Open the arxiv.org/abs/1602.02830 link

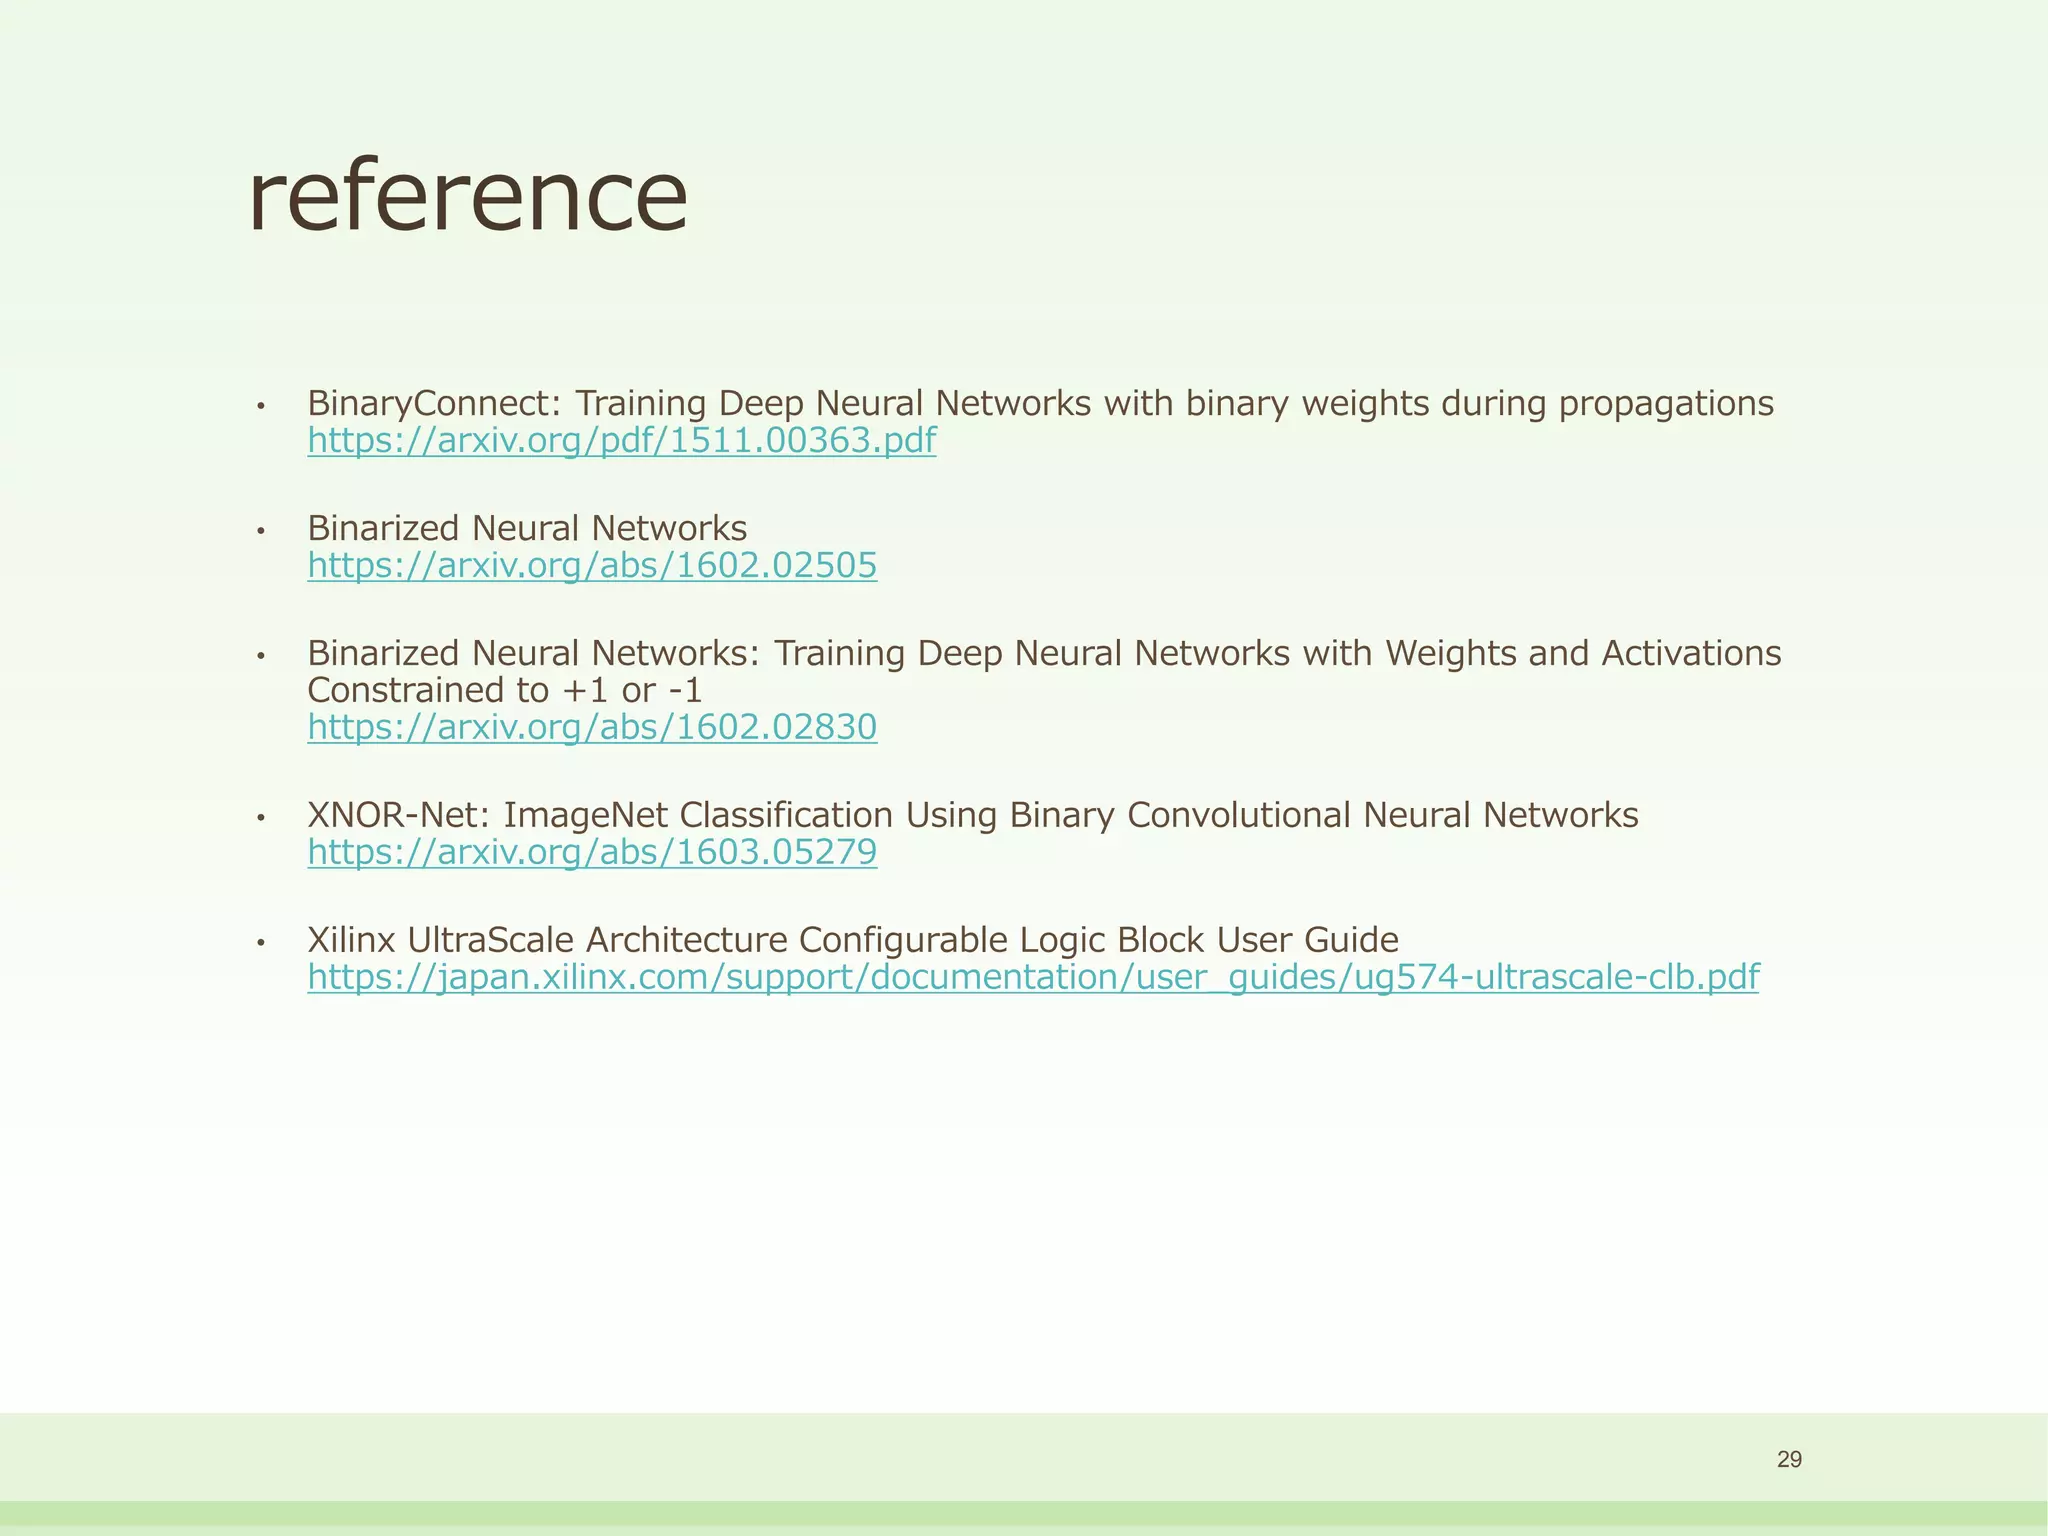click(592, 727)
